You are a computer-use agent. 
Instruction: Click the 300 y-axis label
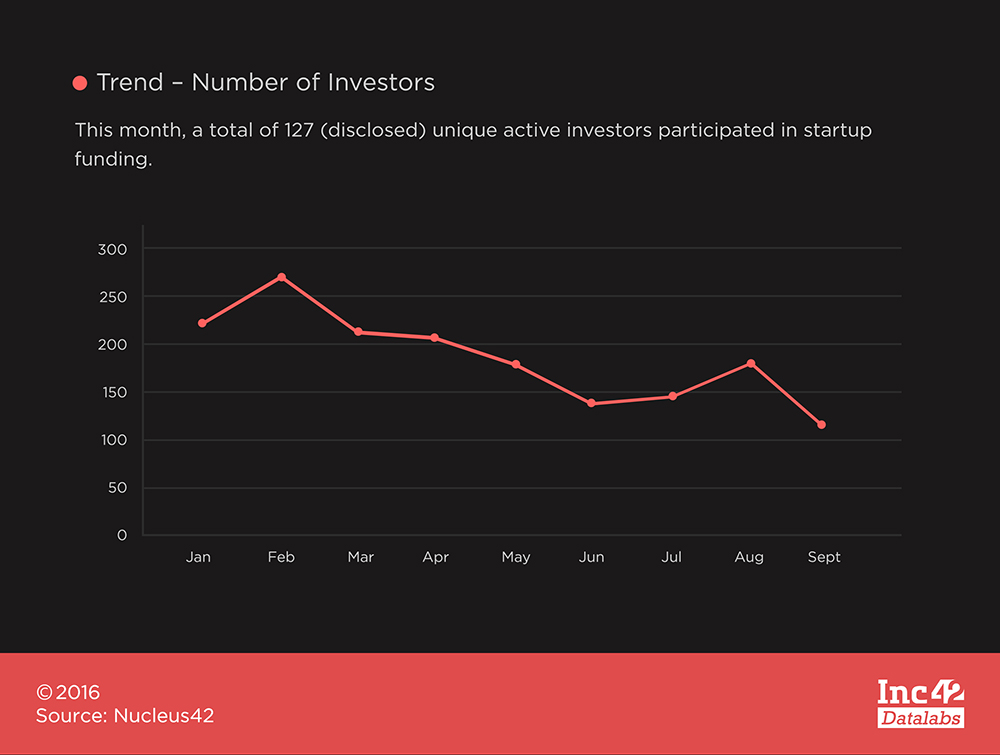pyautogui.click(x=114, y=249)
